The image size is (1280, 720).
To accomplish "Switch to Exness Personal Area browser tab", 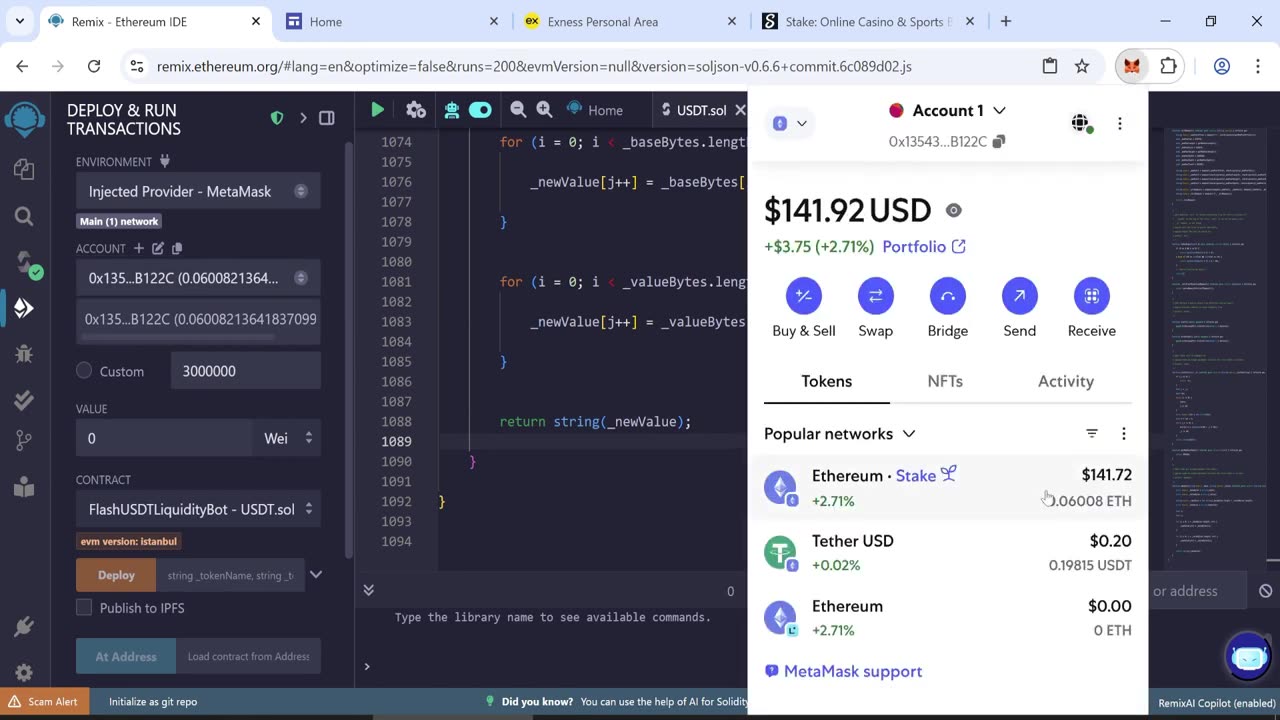I will pos(628,21).
